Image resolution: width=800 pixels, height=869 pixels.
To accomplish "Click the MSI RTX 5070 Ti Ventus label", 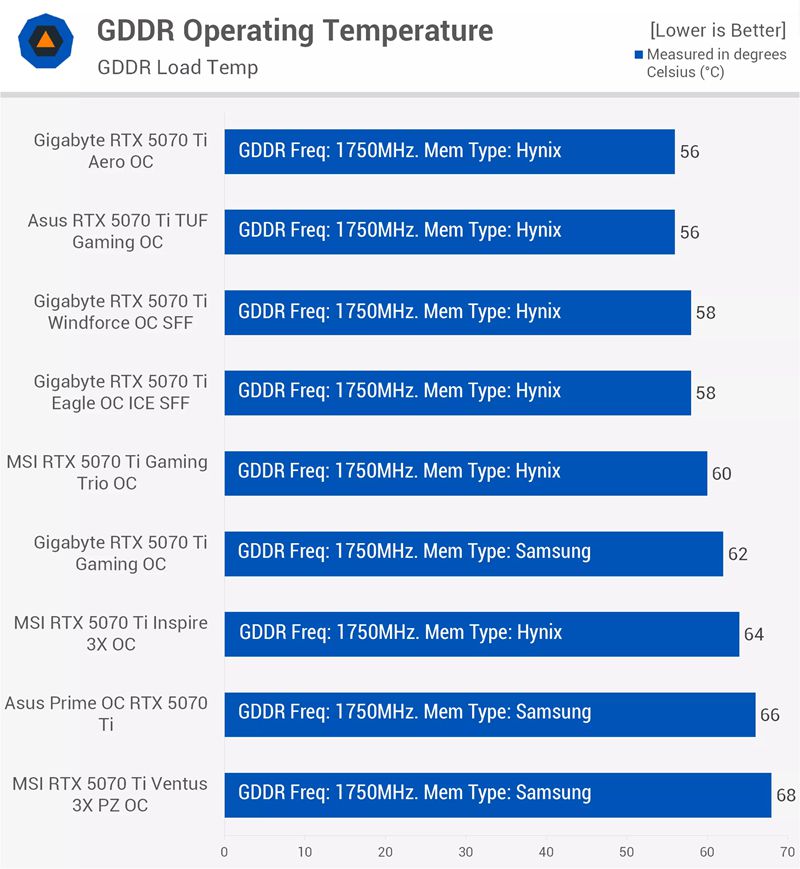I will (110, 794).
